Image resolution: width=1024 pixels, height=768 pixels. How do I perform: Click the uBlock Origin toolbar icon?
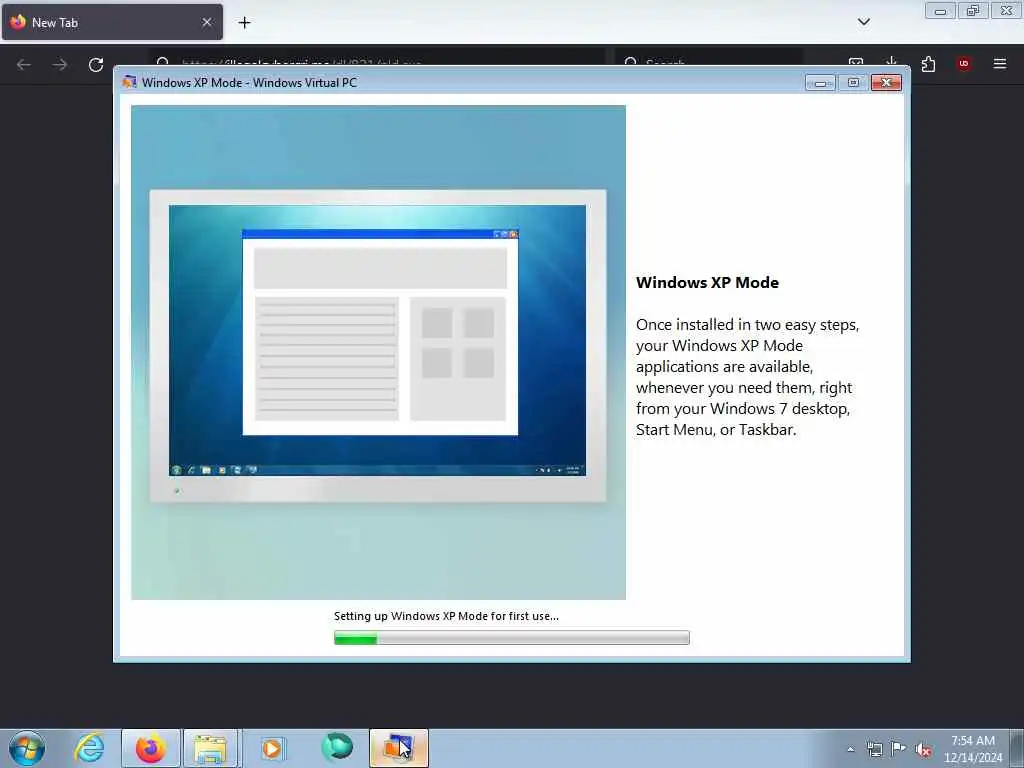[964, 63]
